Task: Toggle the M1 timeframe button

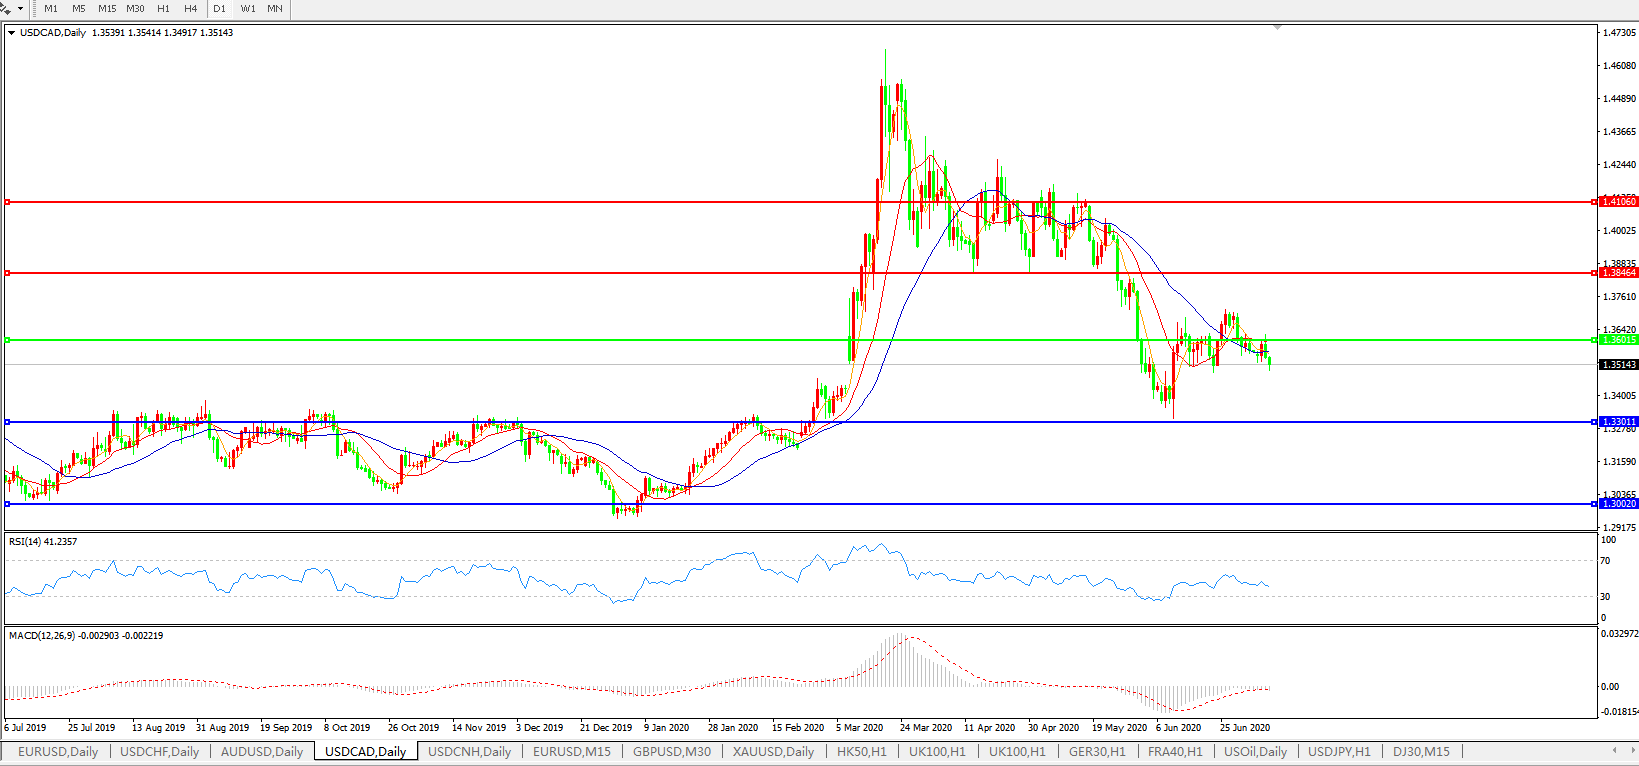Action: [x=51, y=8]
